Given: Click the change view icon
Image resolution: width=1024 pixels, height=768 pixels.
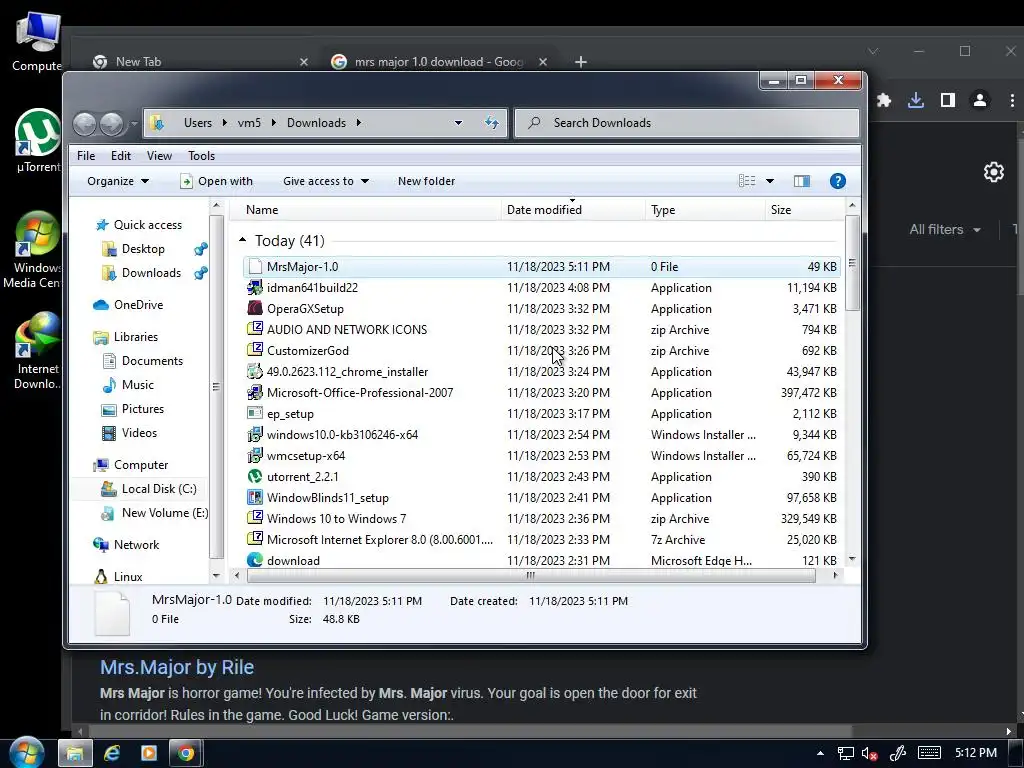Looking at the screenshot, I should click(746, 181).
